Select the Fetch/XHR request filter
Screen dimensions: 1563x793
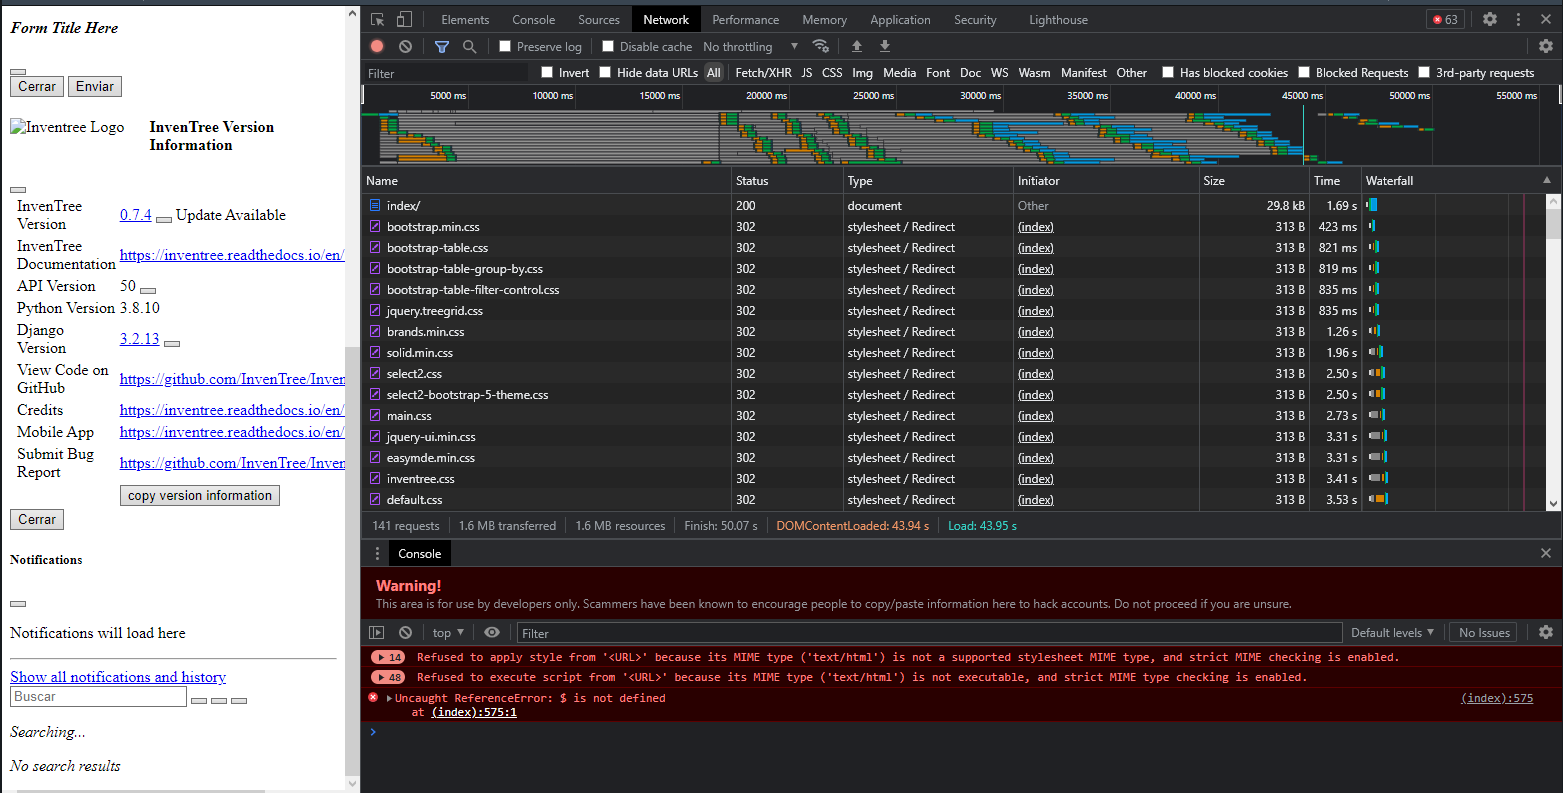pos(763,72)
